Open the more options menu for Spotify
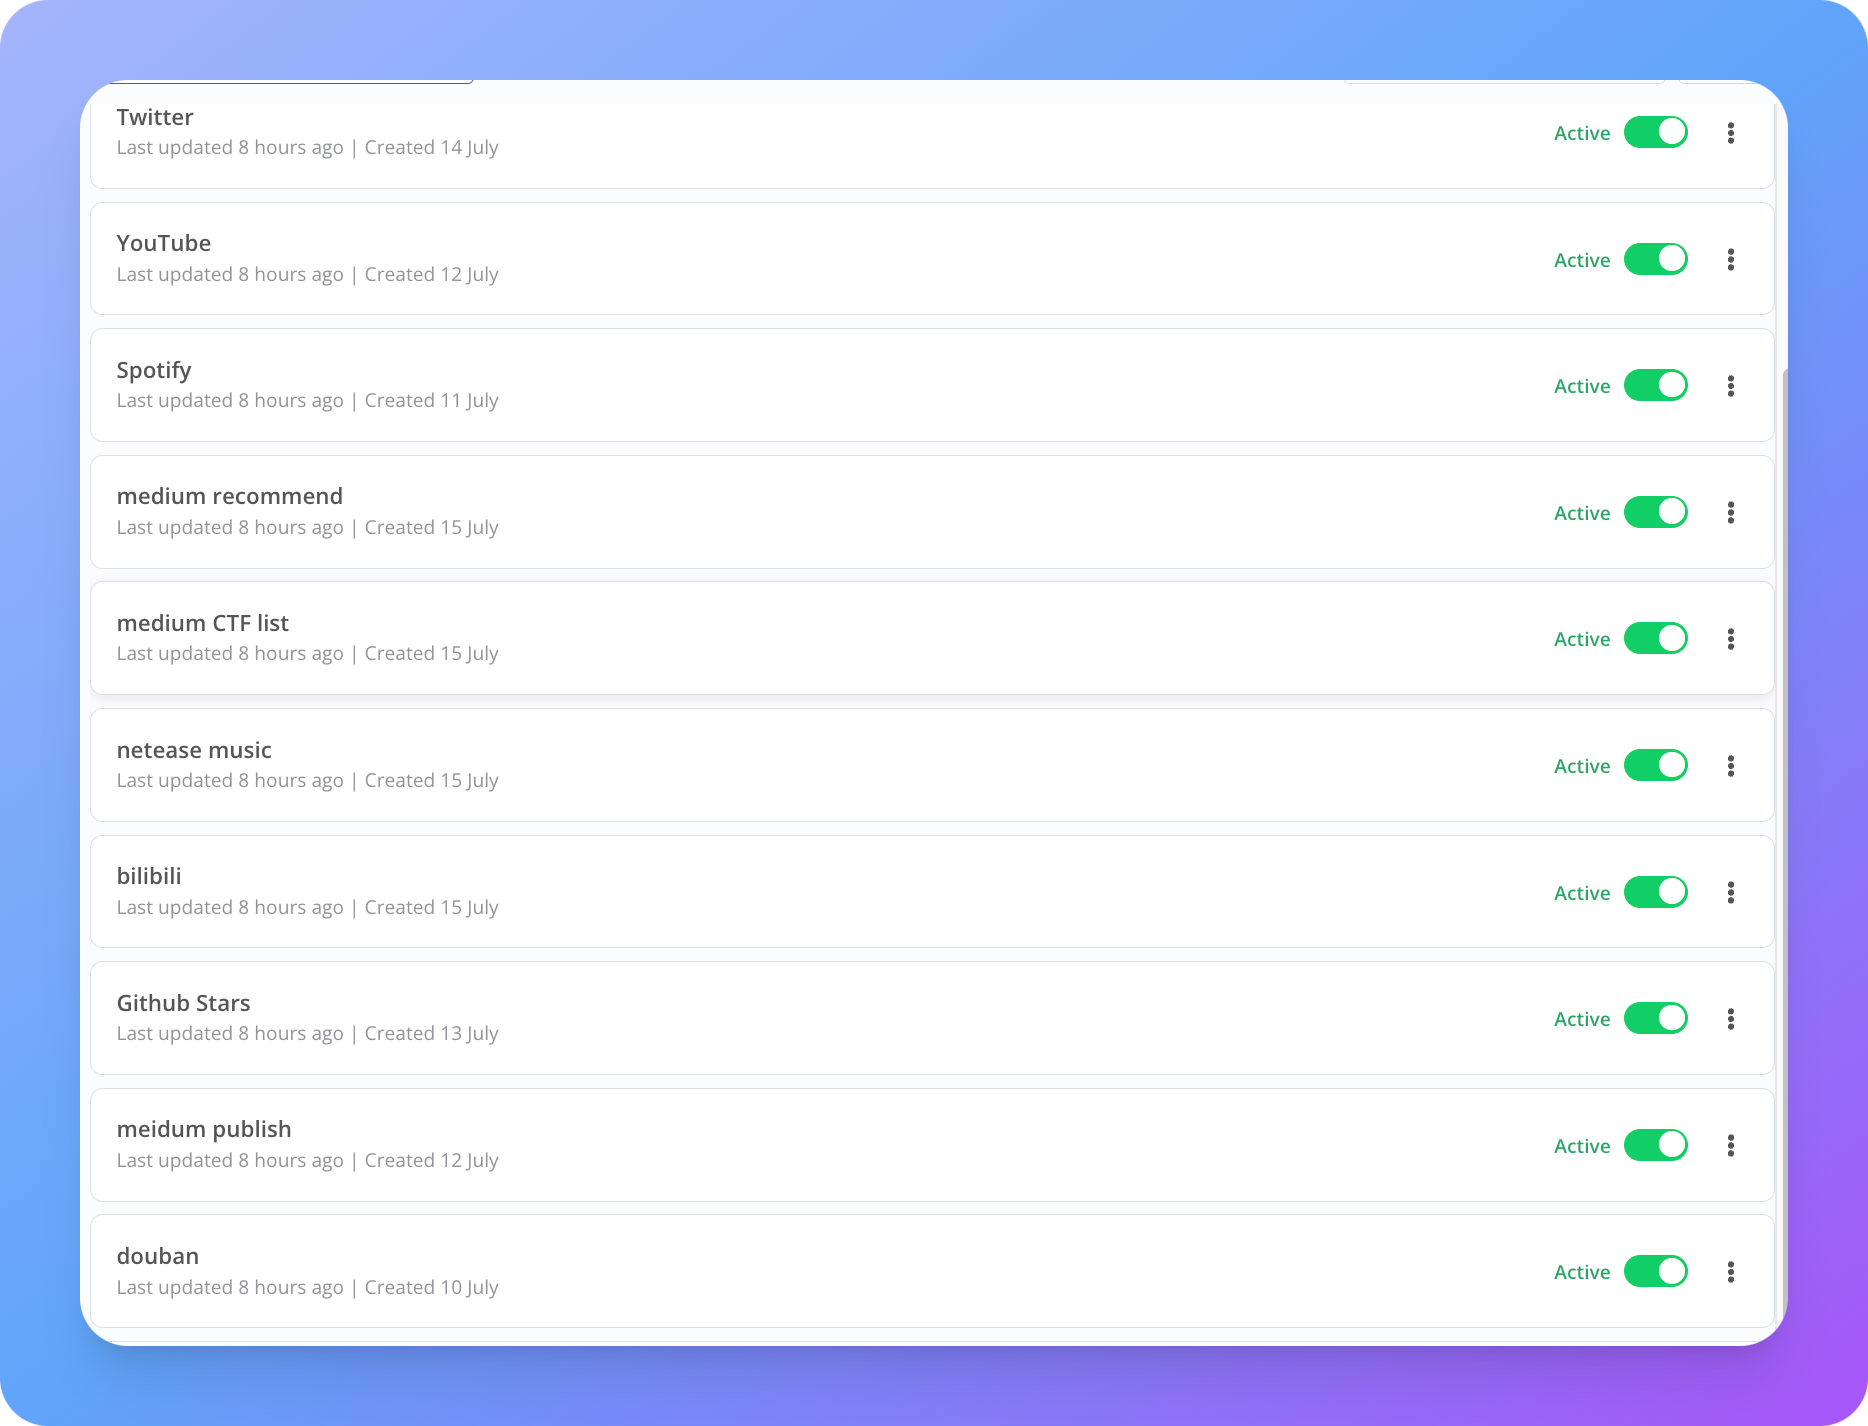 pos(1730,386)
